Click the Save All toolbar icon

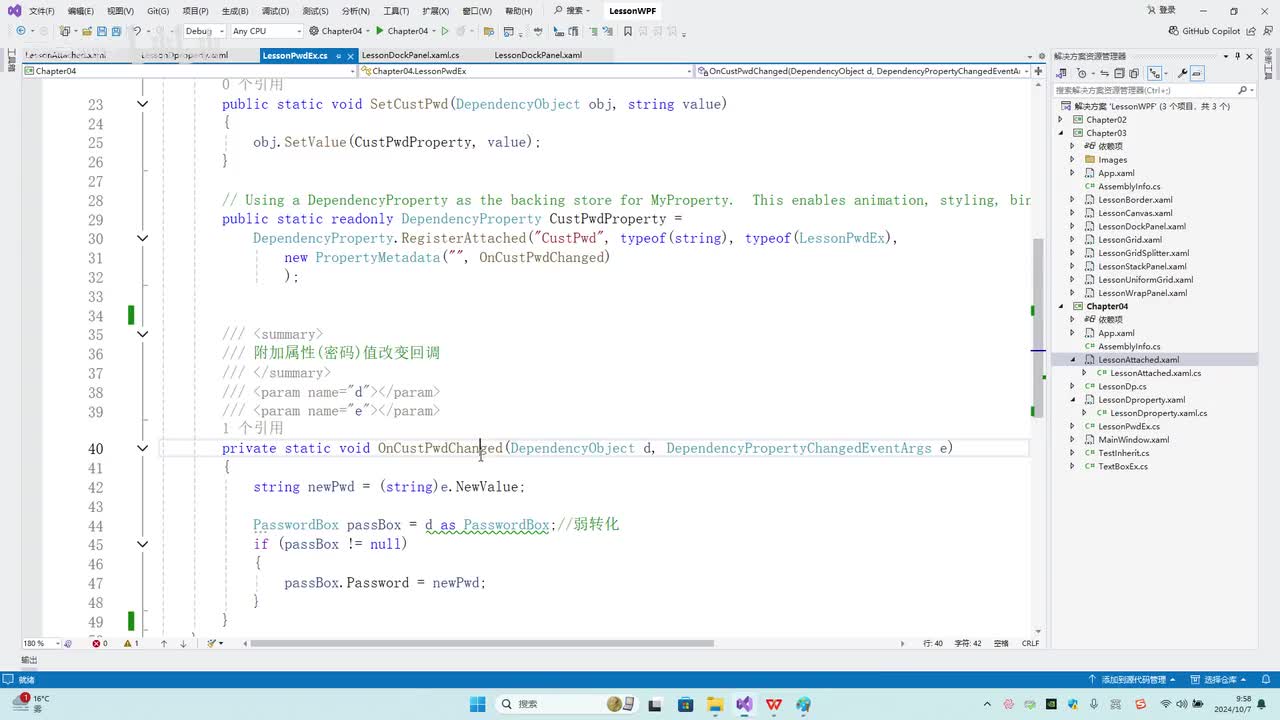(118, 31)
